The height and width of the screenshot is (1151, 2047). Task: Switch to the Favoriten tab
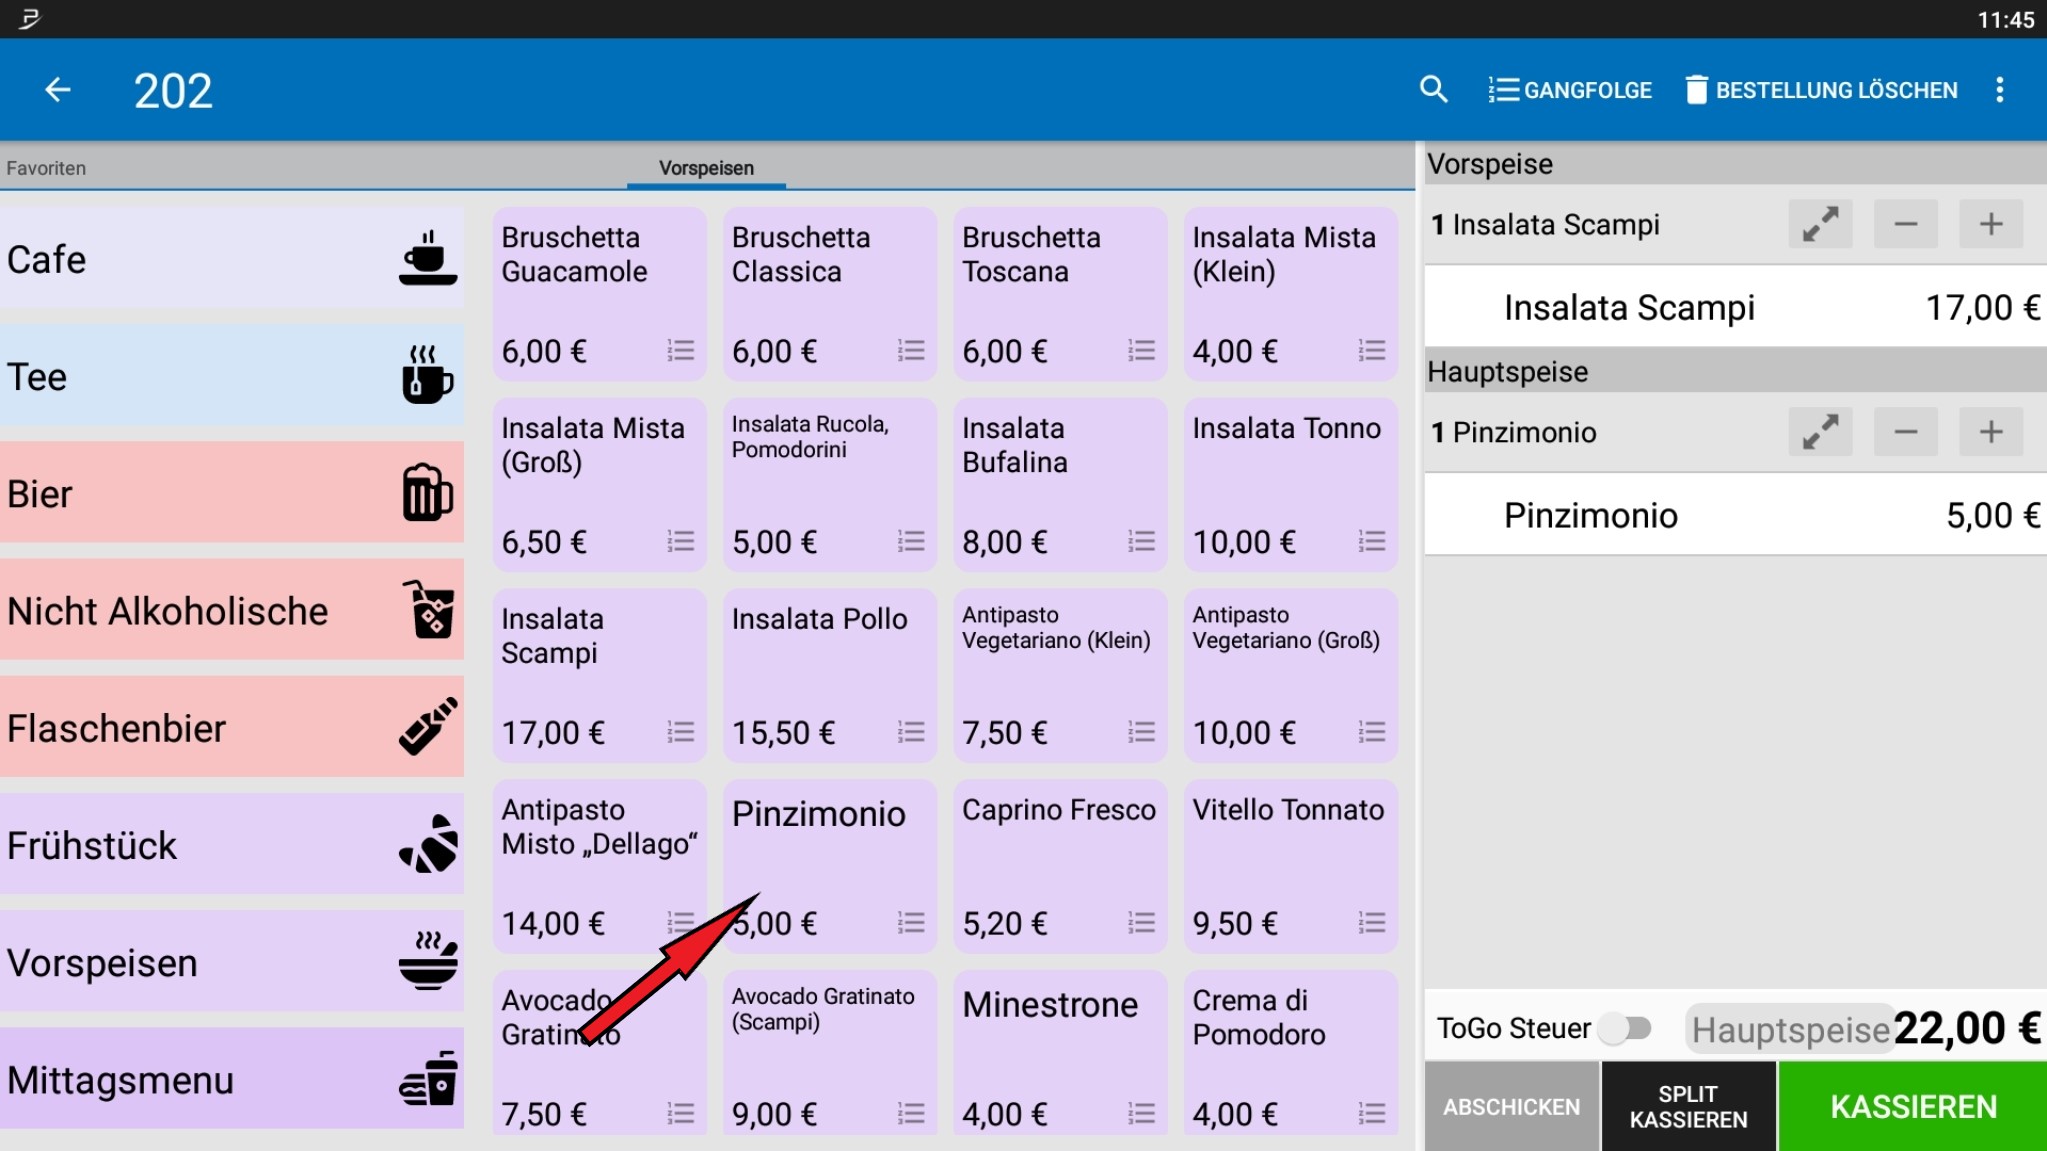point(45,167)
